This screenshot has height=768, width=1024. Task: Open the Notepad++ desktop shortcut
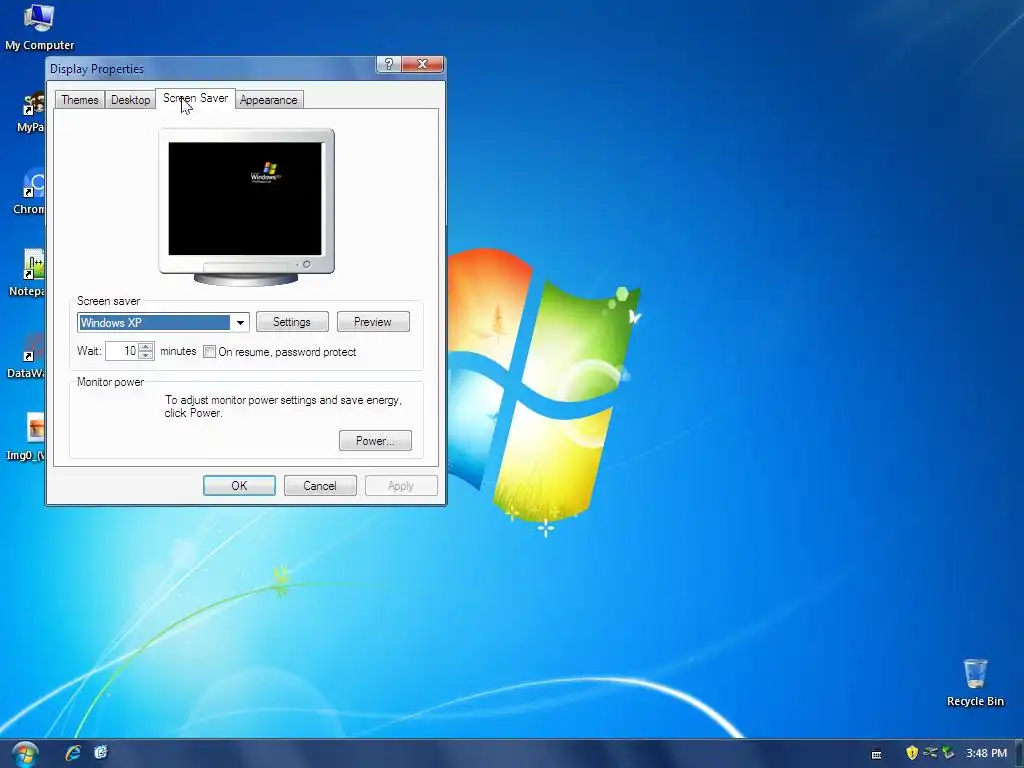29,273
